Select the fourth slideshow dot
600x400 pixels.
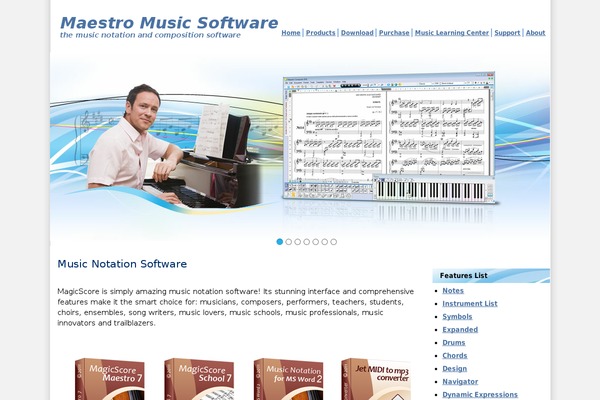[307, 242]
